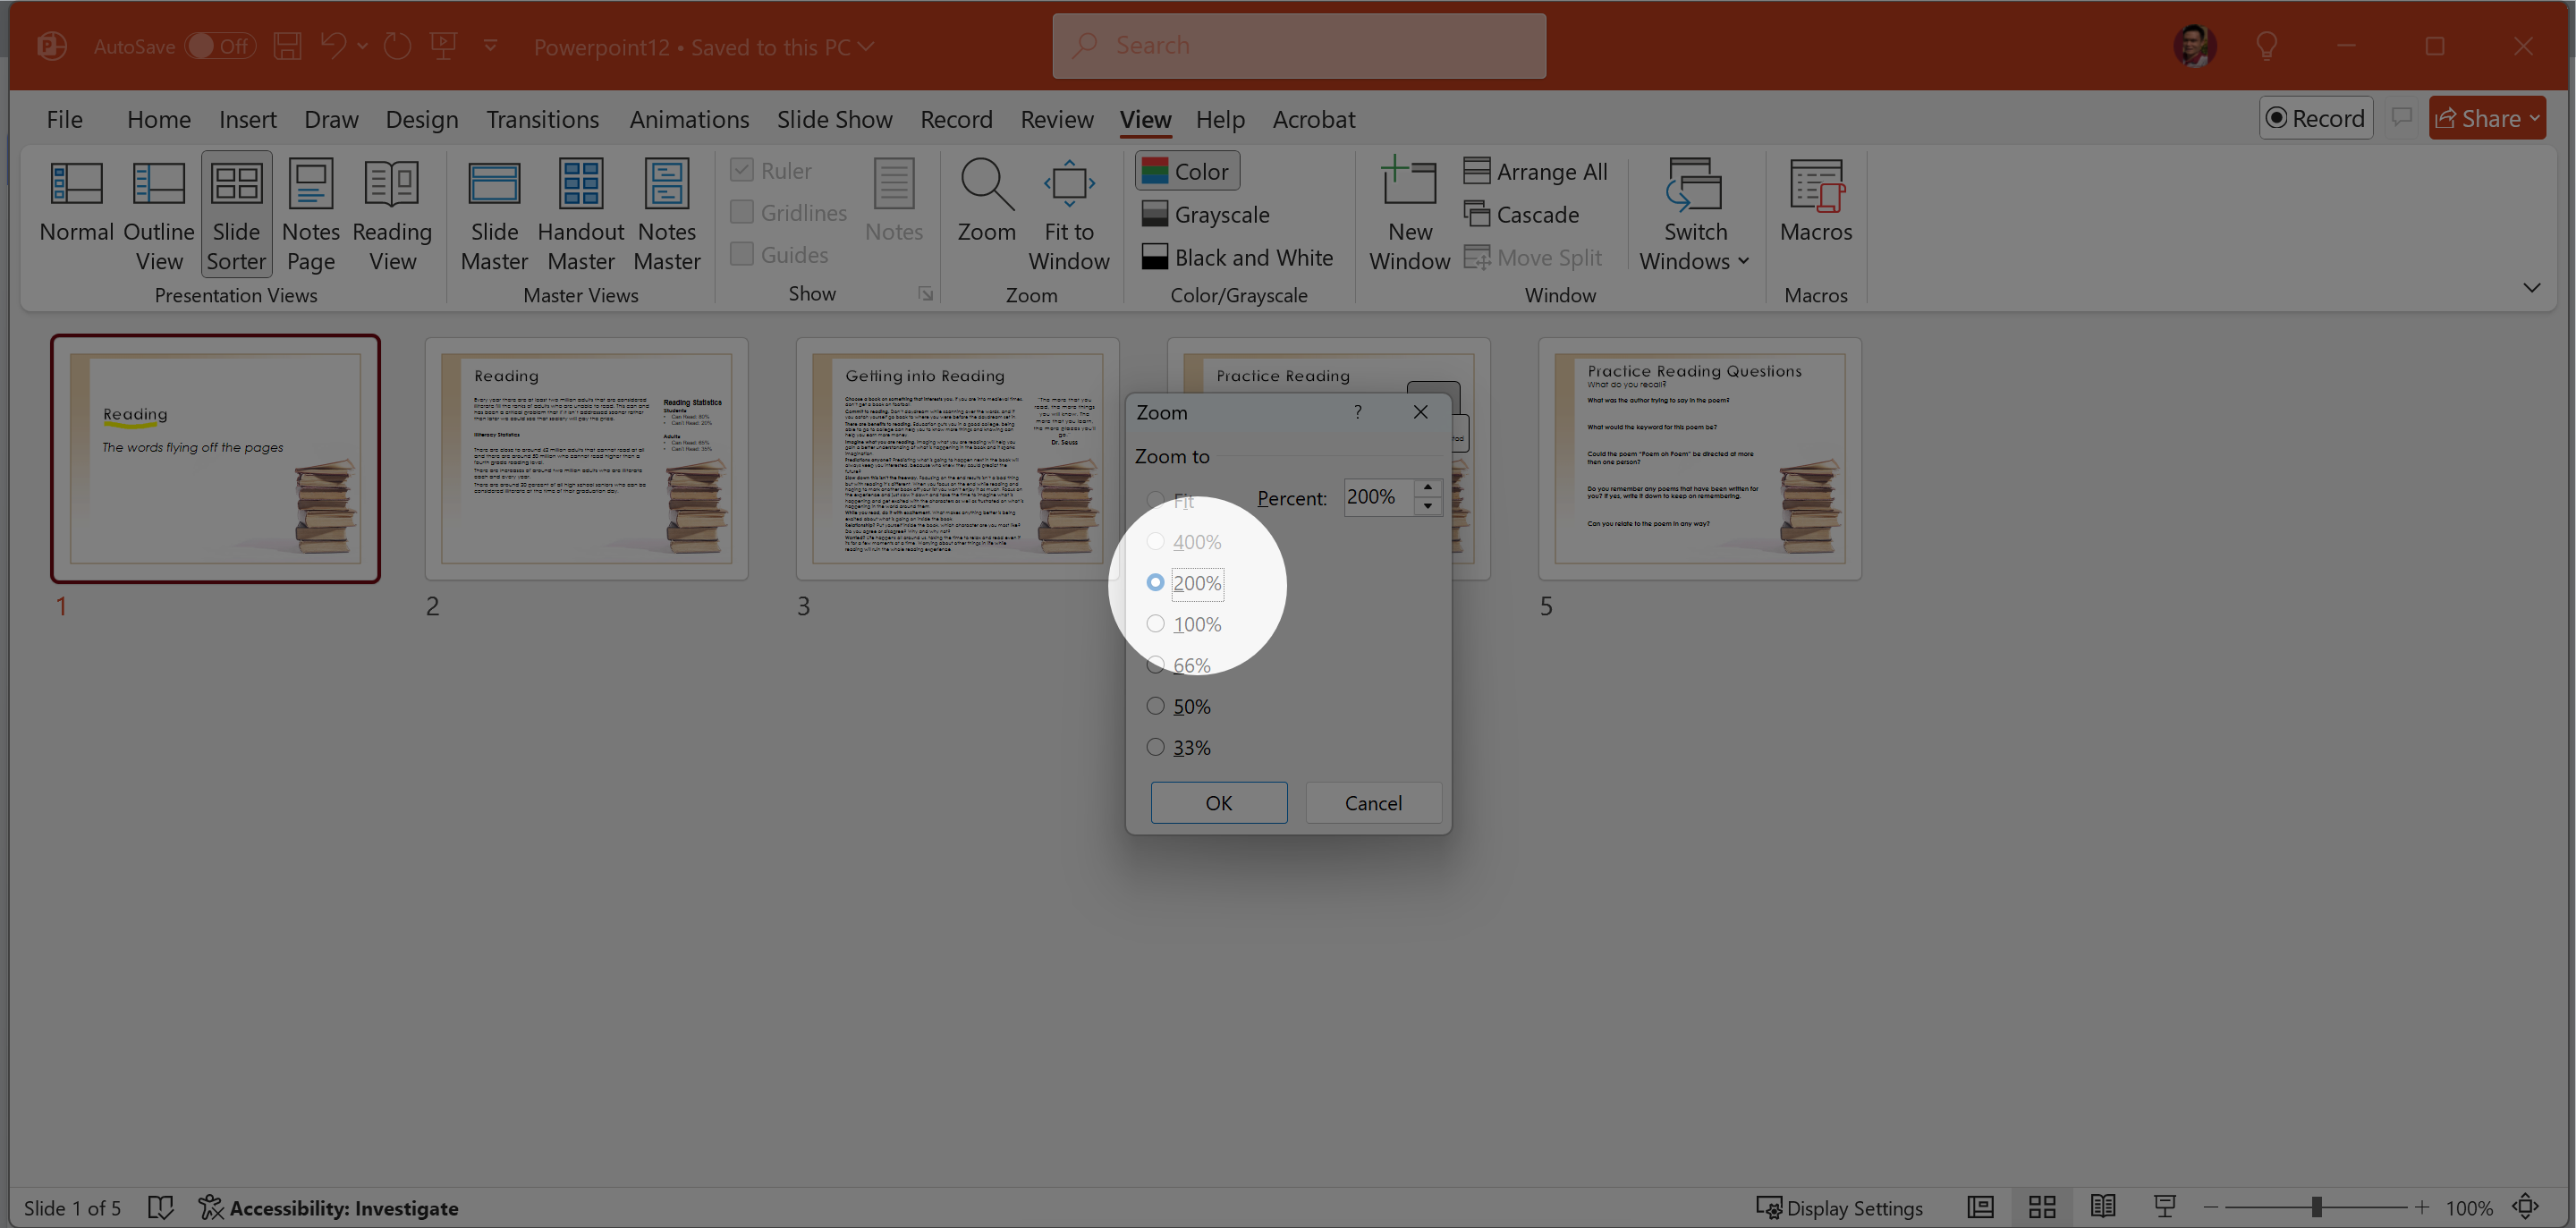Click Slide Sorter view in status bar
This screenshot has height=1228, width=2576.
tap(2041, 1207)
